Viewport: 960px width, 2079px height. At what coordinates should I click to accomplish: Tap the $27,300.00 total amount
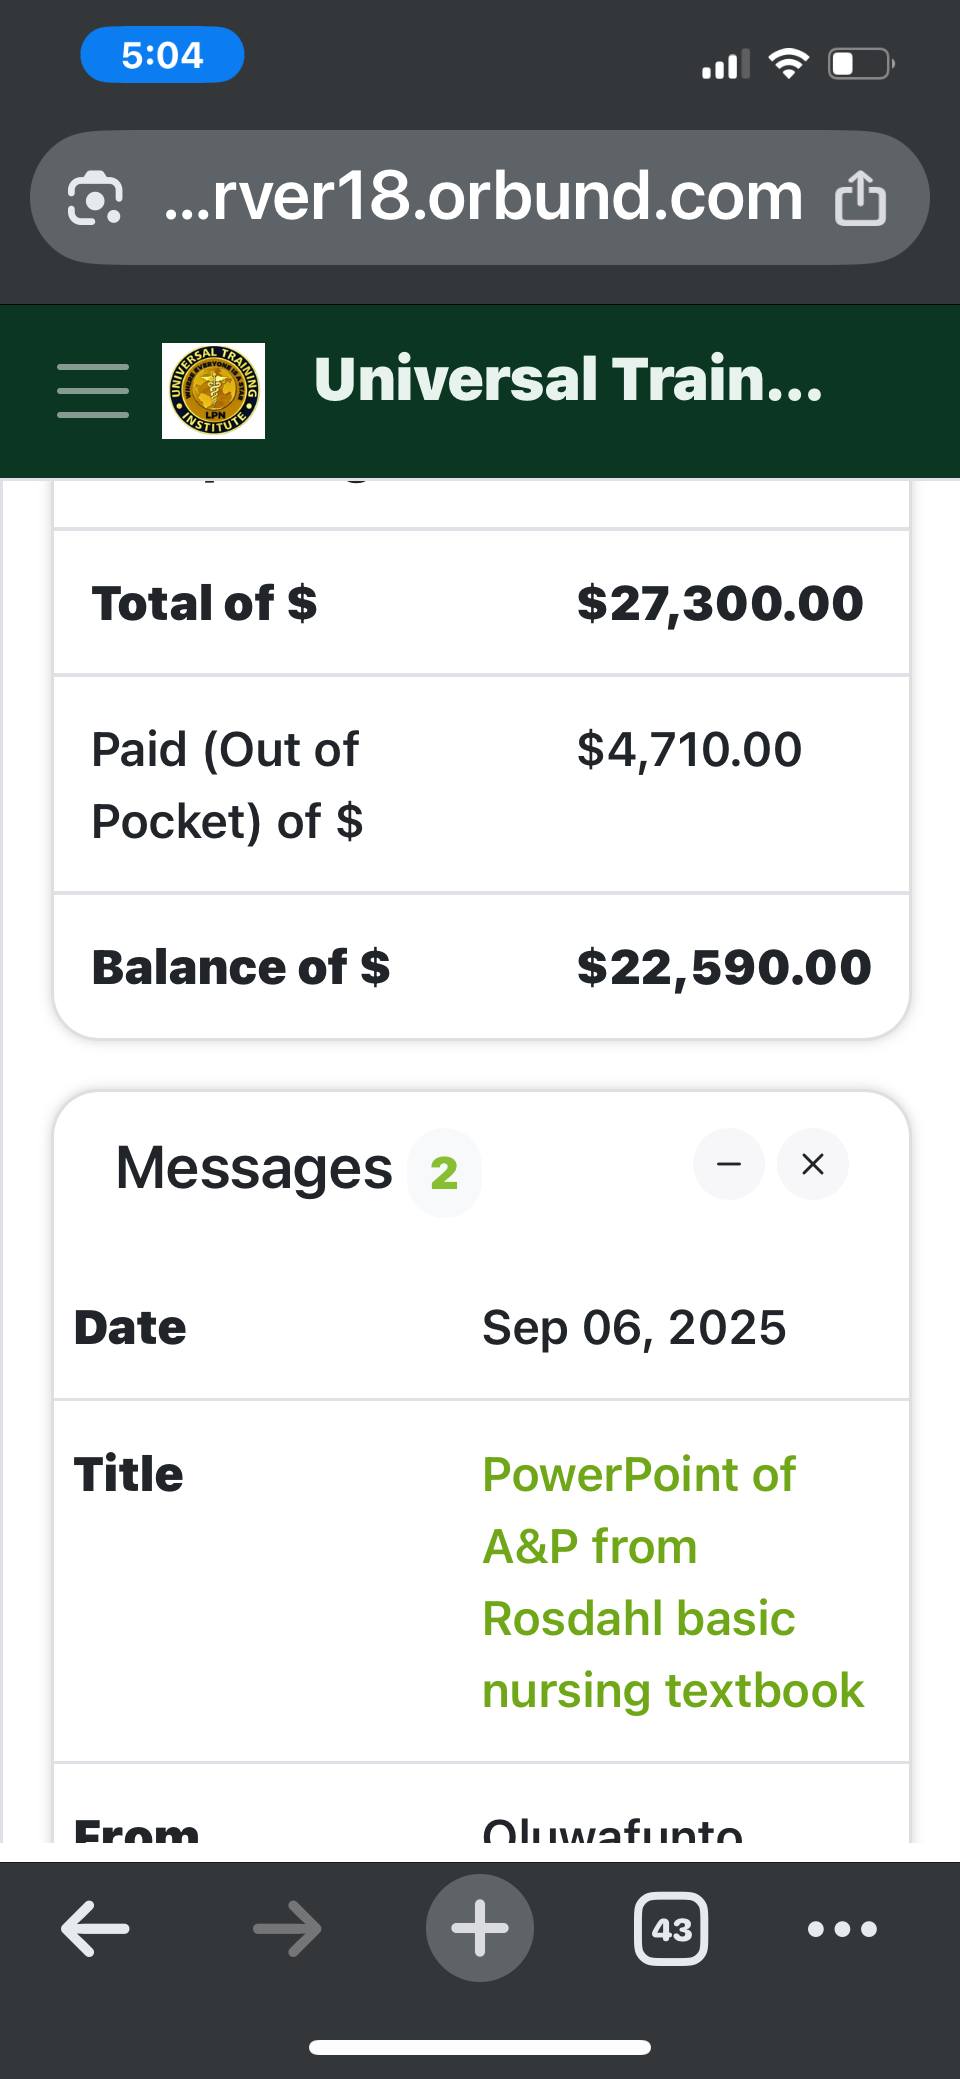(720, 603)
